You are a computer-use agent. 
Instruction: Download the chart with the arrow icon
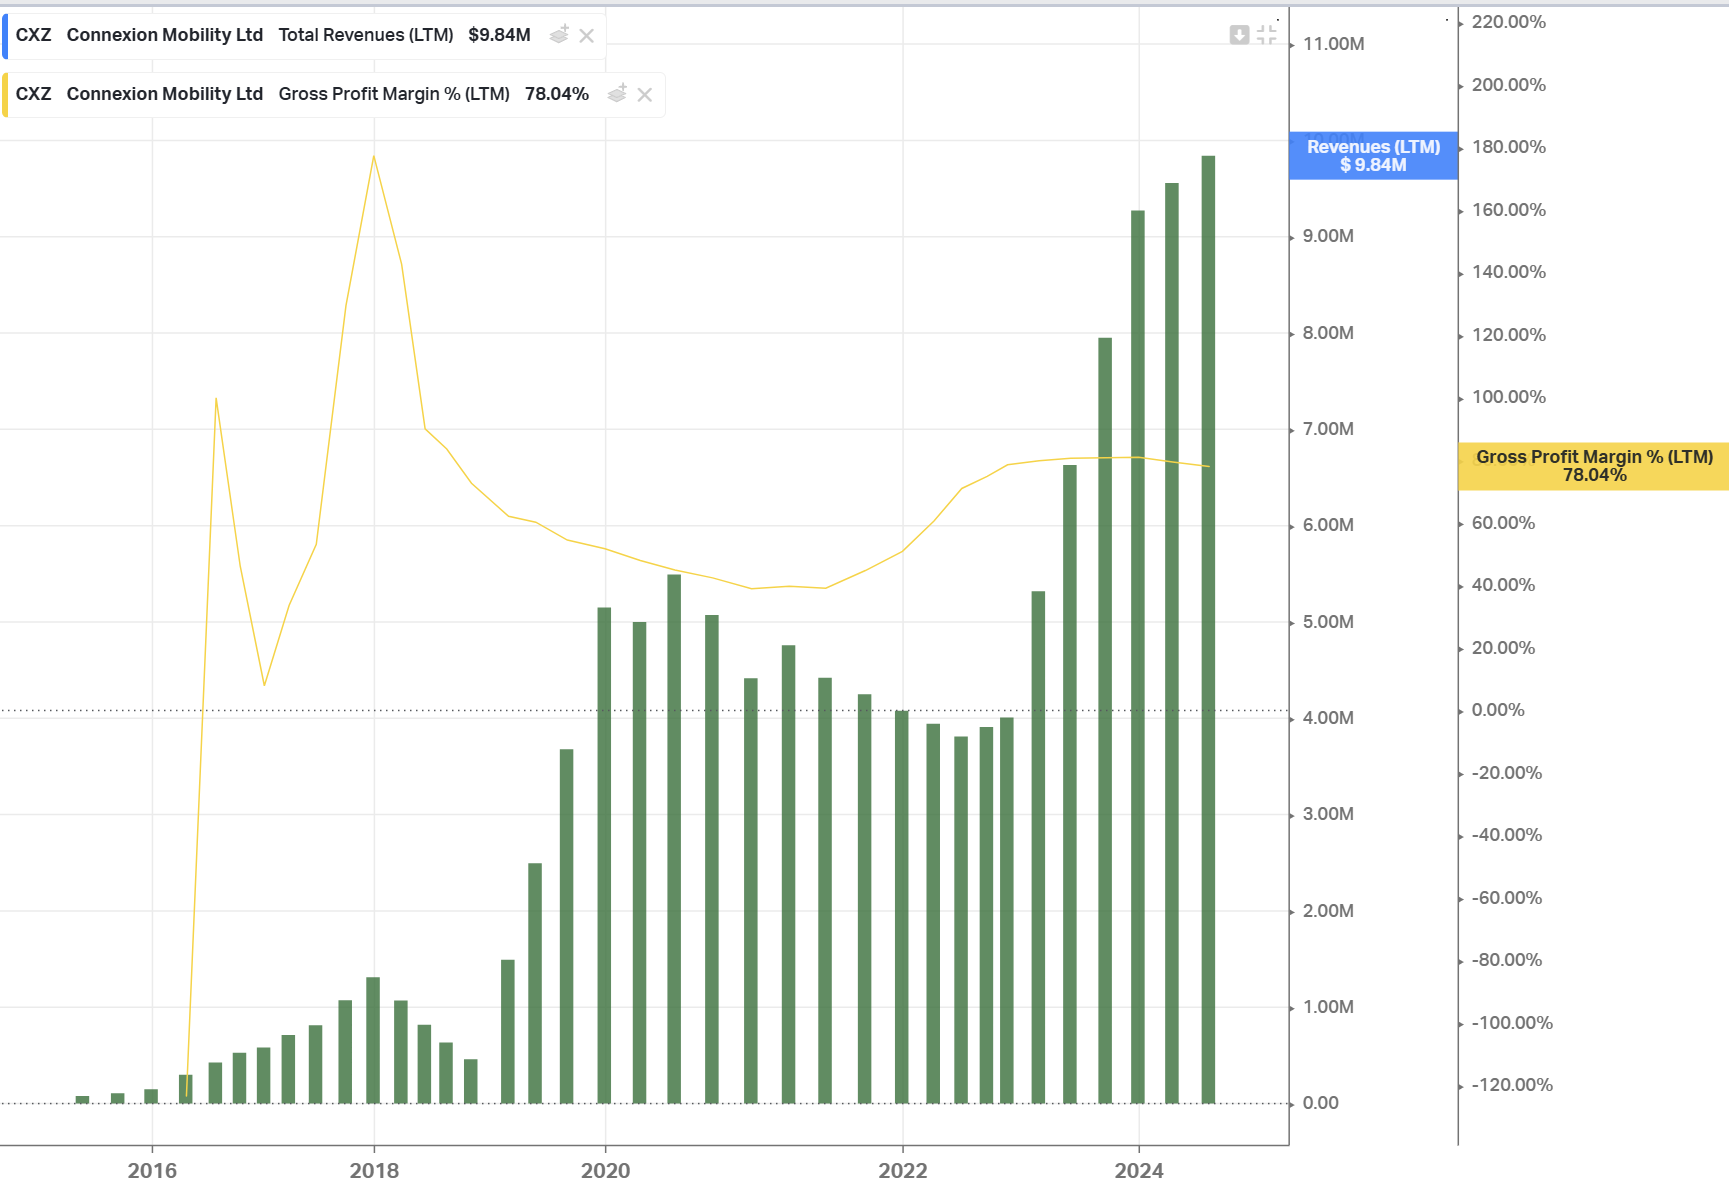(1239, 35)
